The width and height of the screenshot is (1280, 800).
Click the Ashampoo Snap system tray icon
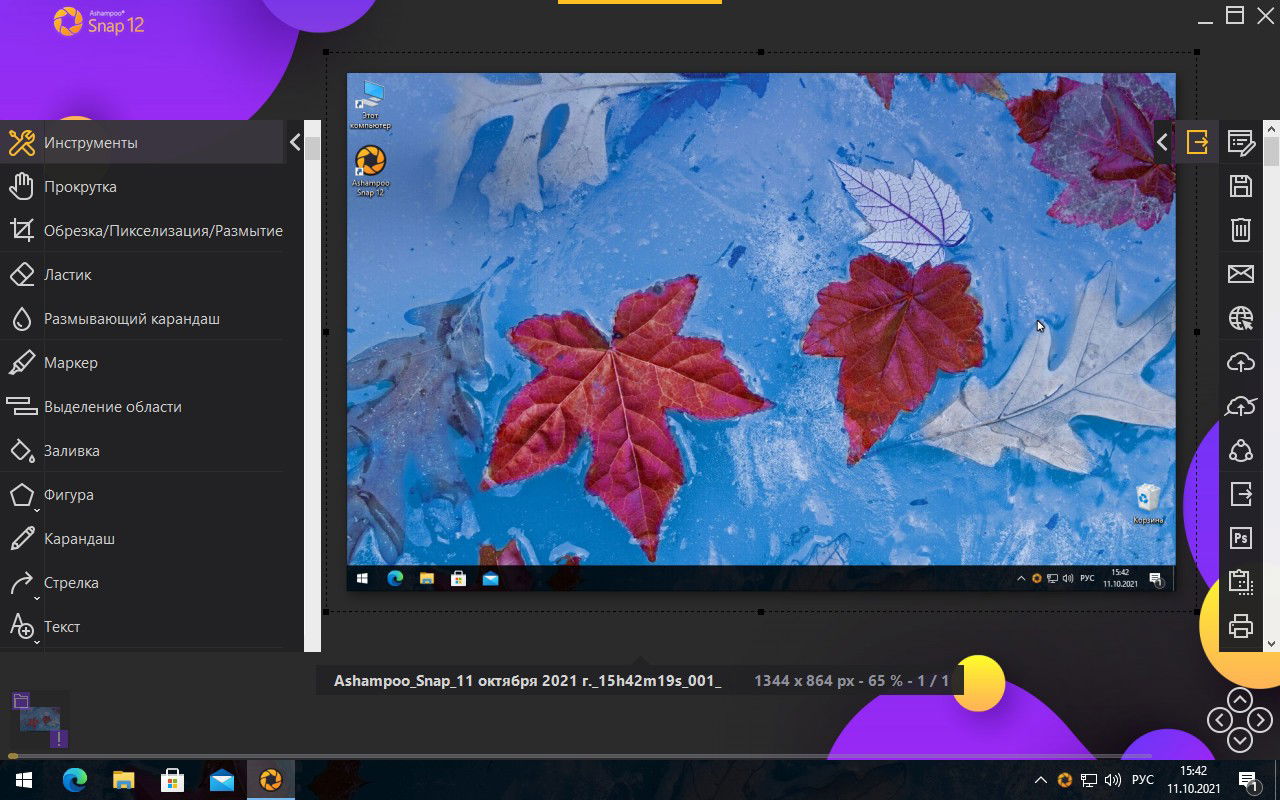tap(1065, 780)
